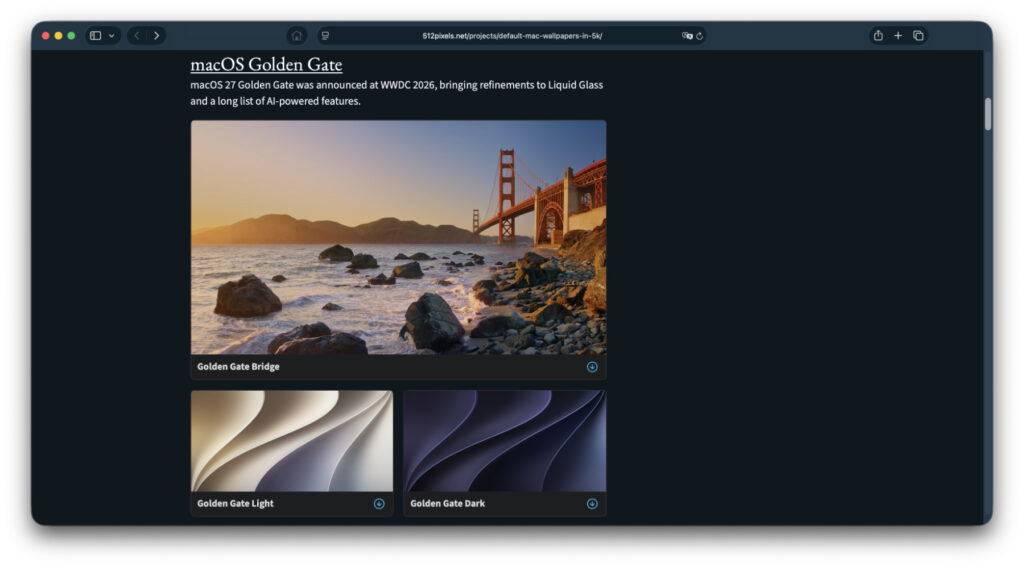
Task: Open a new tab with plus icon
Action: [898, 36]
